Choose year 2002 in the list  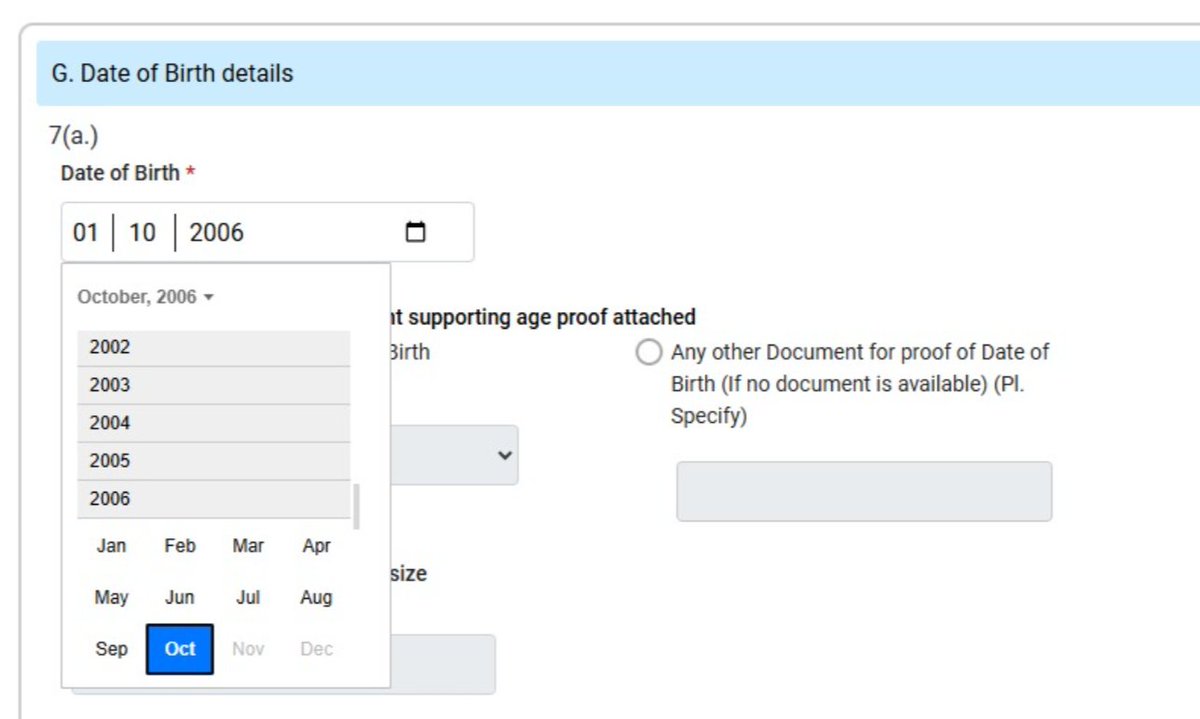(x=214, y=347)
